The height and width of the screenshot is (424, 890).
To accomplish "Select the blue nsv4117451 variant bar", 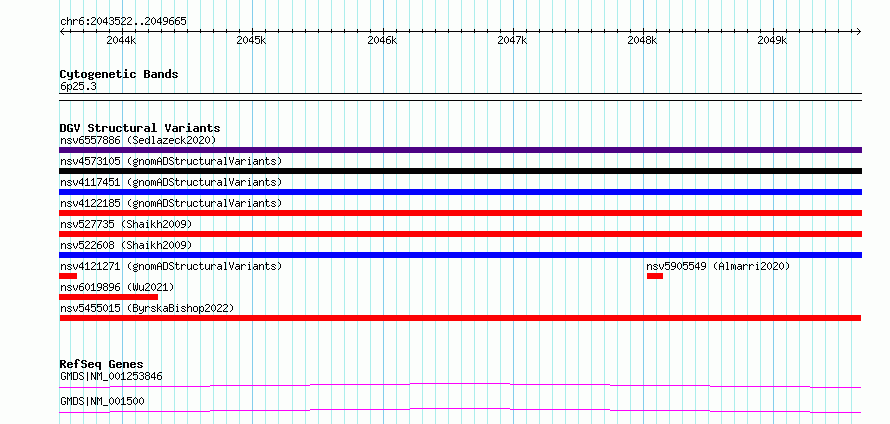I will click(x=460, y=192).
